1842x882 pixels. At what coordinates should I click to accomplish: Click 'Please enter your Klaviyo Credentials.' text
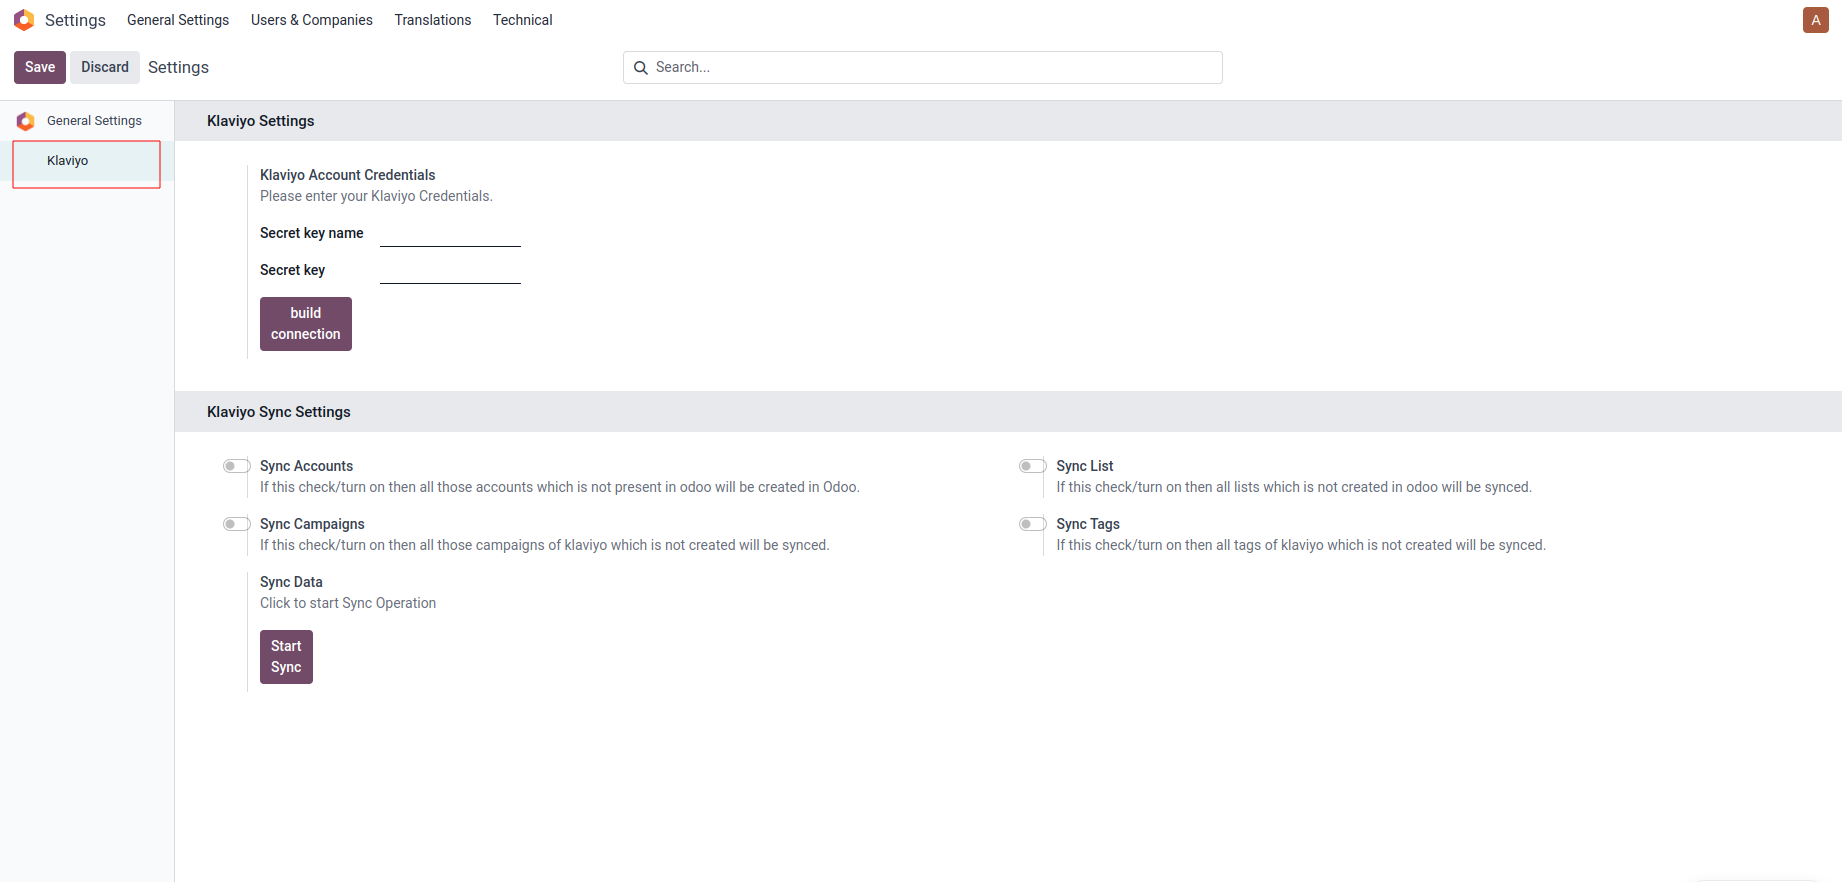tap(376, 196)
